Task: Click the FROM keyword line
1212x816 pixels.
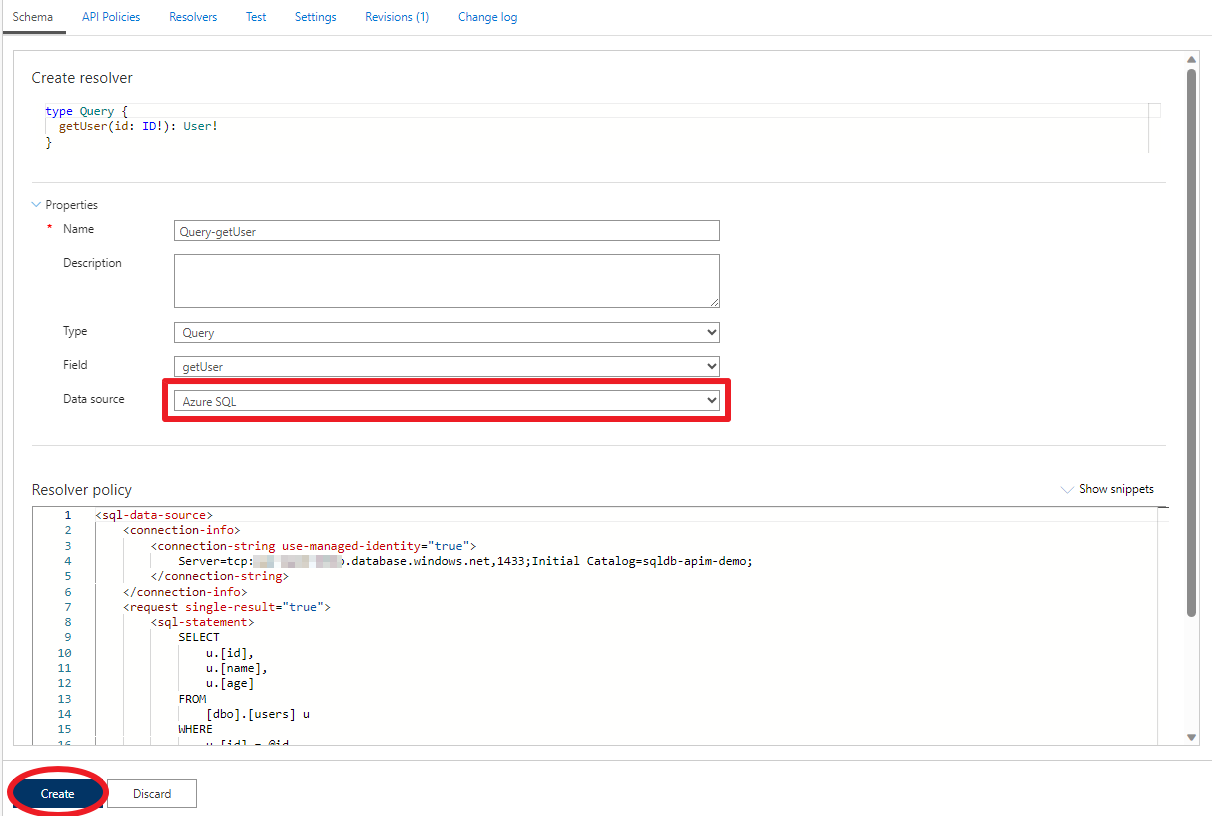Action: 192,699
